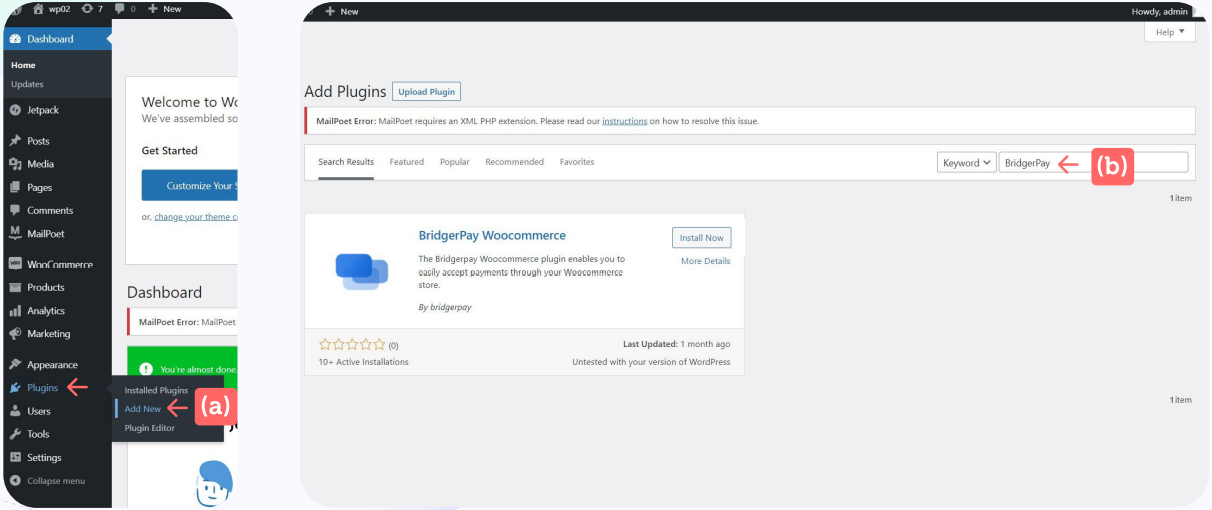The width and height of the screenshot is (1212, 510).
Task: Click the Plugins plug icon
Action: (x=15, y=388)
